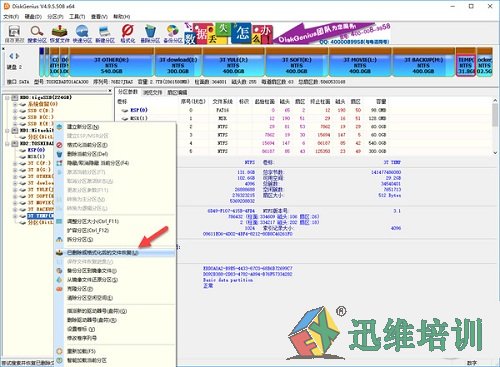
Task: Choose 建立新分区(N) in the context menu
Action: point(115,127)
